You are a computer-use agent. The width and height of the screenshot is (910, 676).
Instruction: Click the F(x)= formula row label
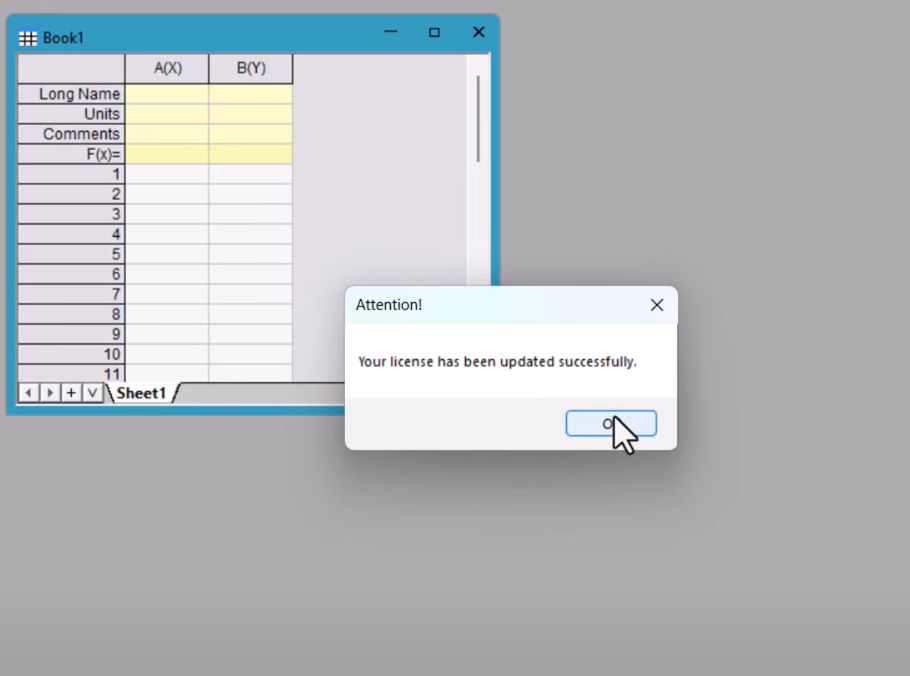click(71, 154)
